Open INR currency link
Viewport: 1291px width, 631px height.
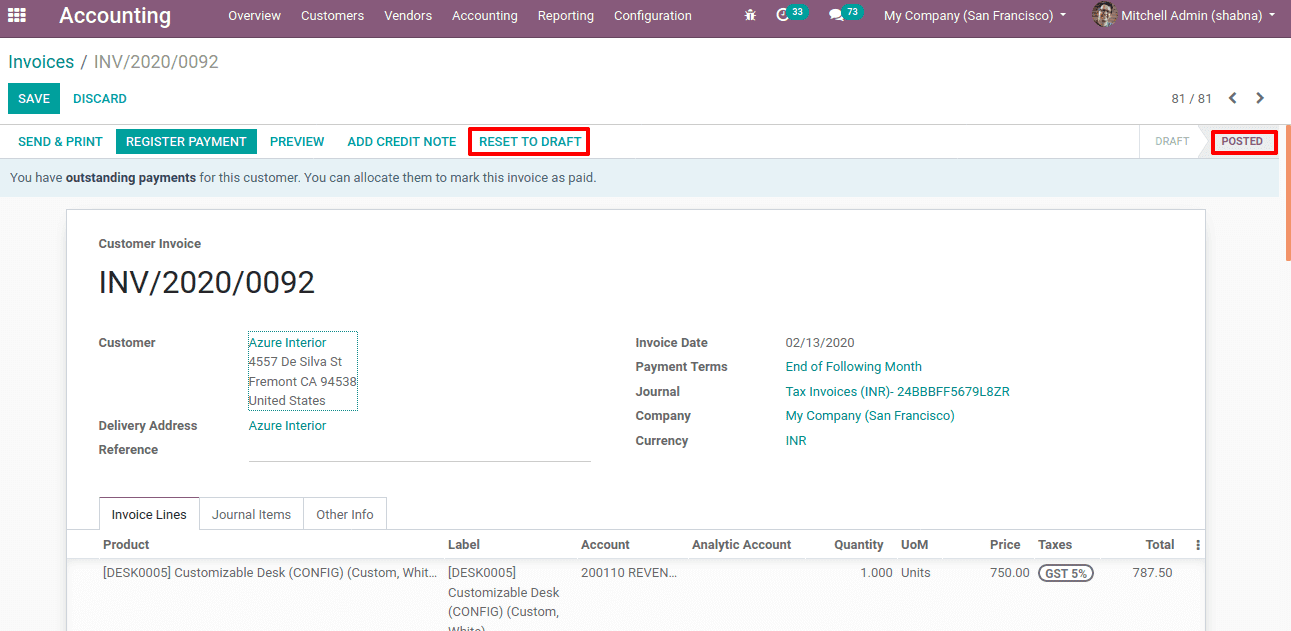point(796,441)
